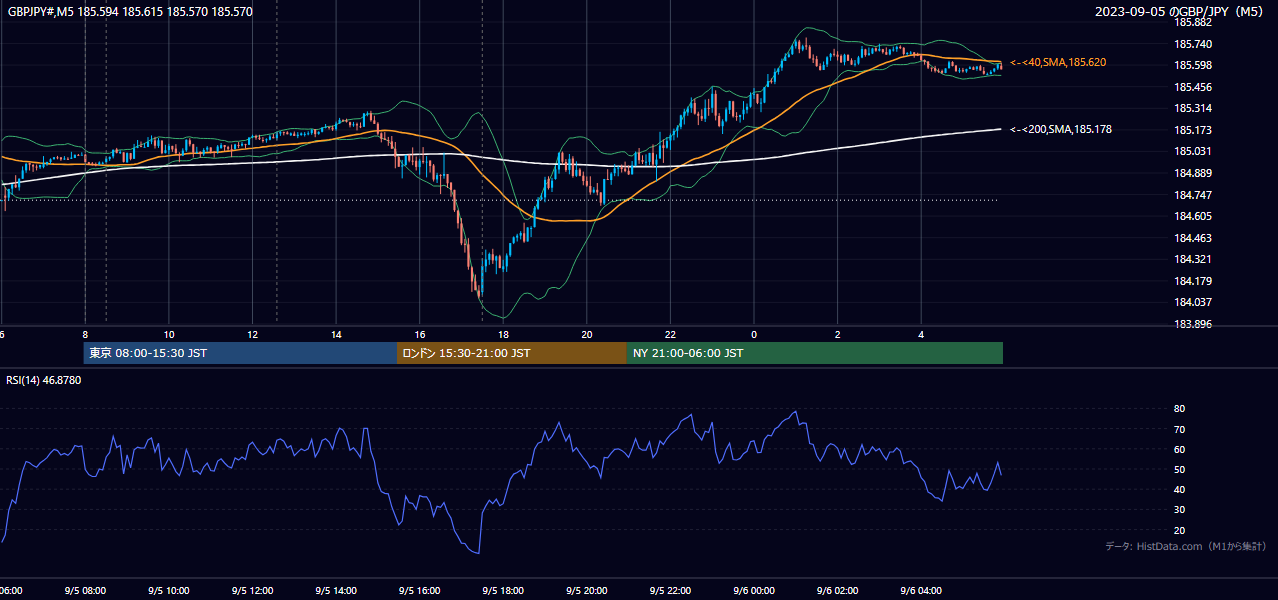Click the '9/5 08:00' bottom time label
This screenshot has width=1278, height=600.
point(85,591)
